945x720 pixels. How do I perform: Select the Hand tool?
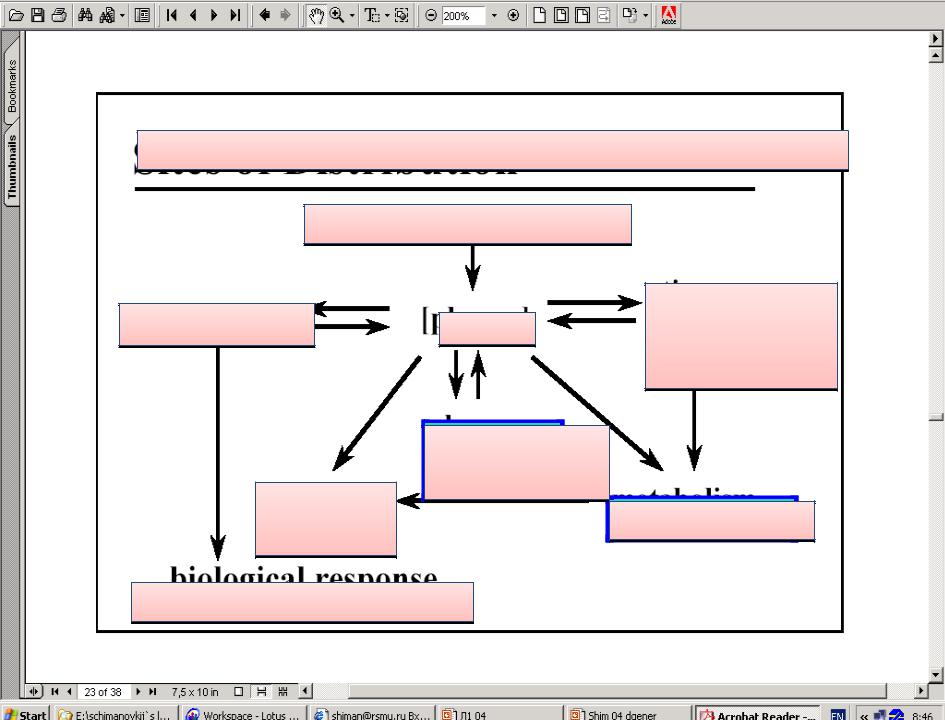[316, 15]
